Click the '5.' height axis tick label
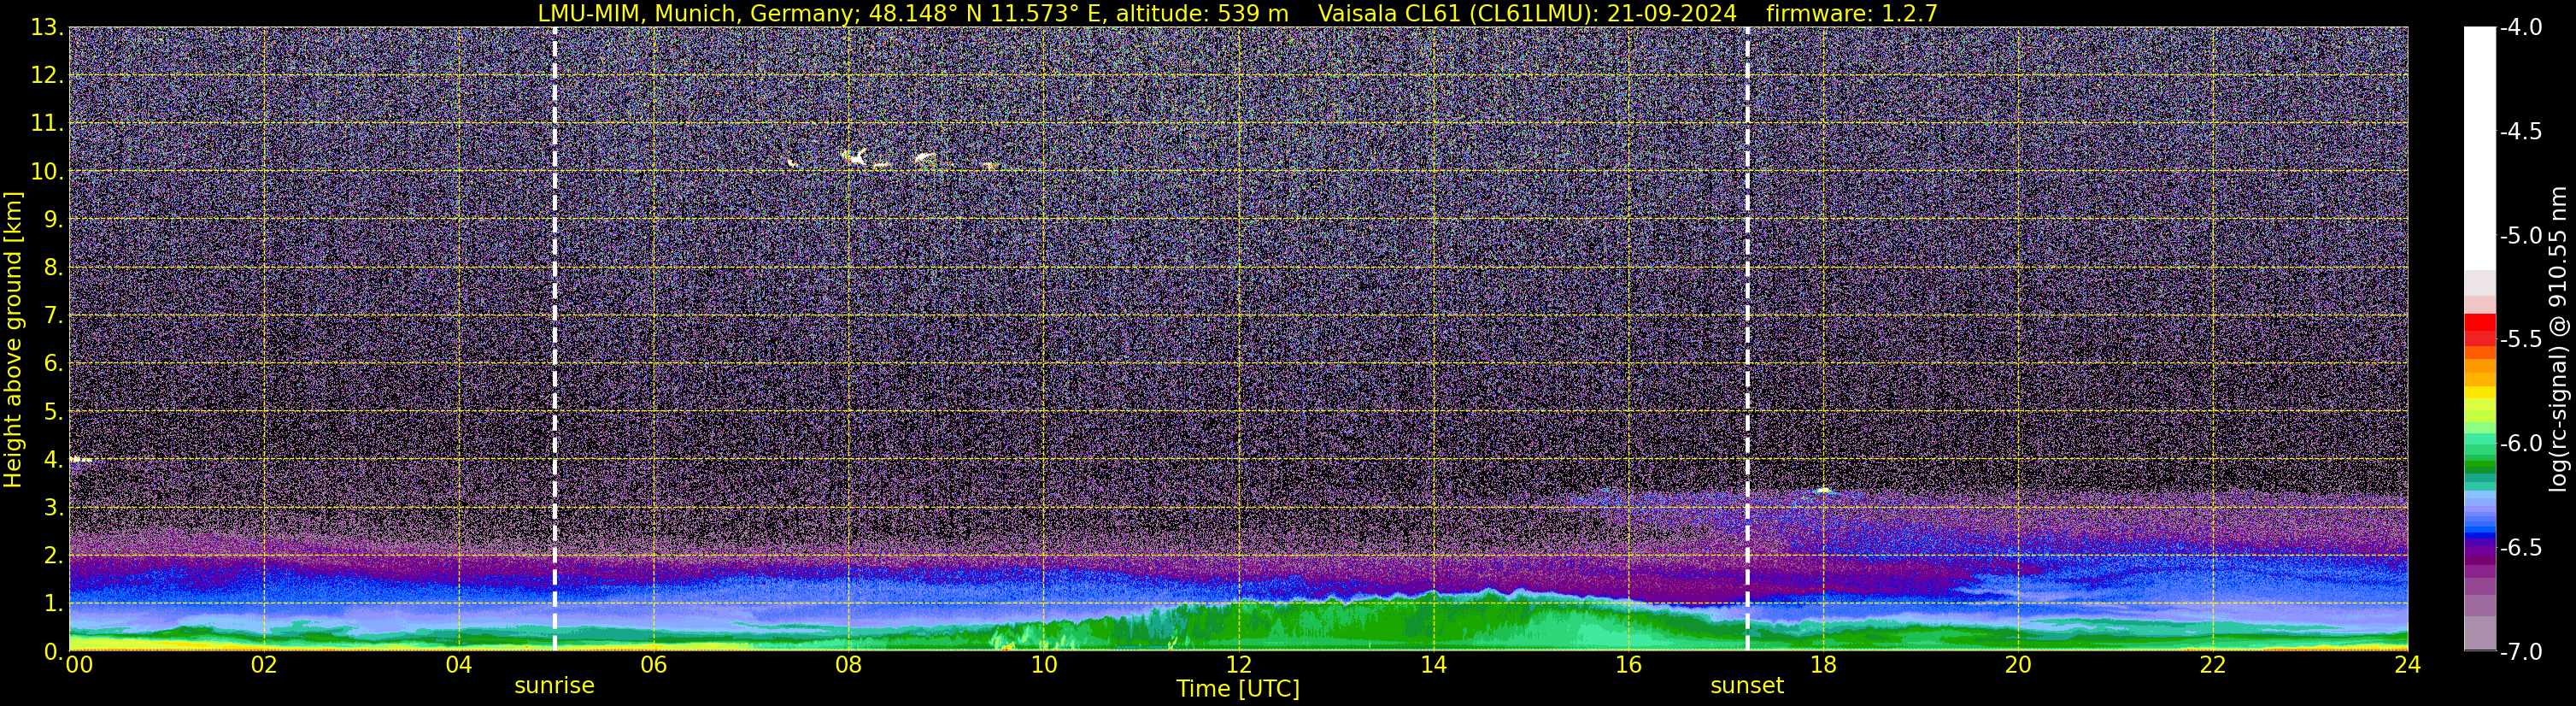2576x706 pixels. tap(53, 412)
